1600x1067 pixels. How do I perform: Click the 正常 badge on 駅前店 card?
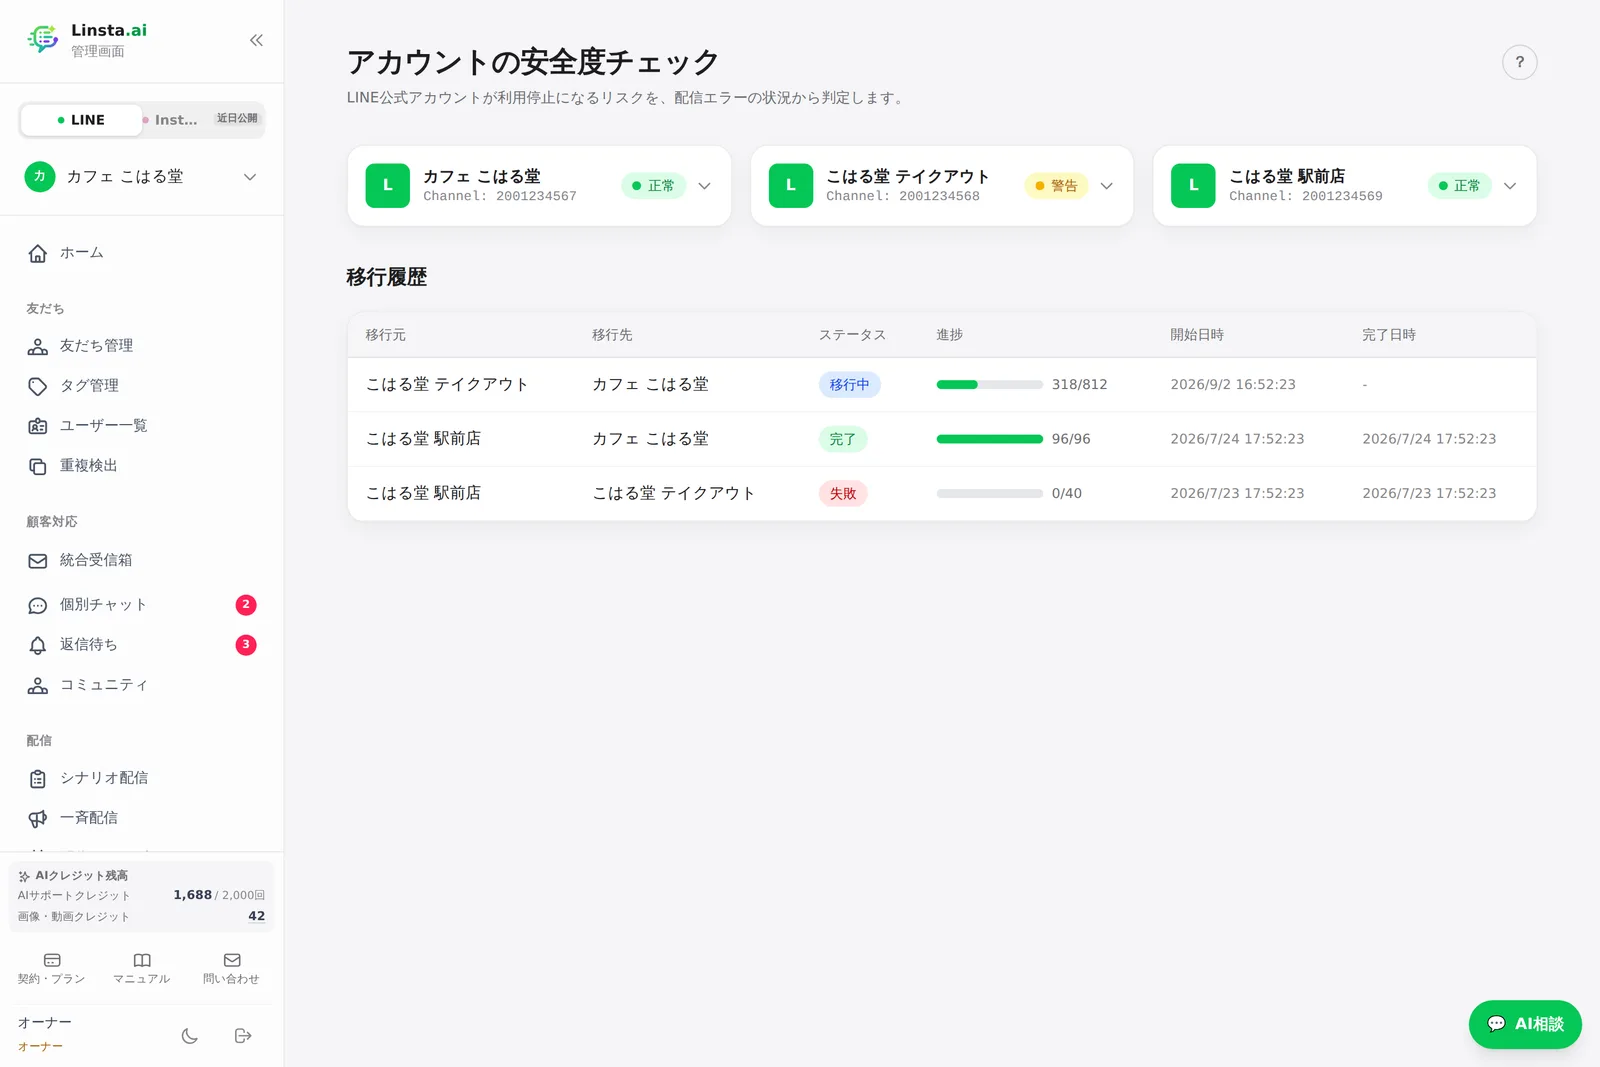1459,186
